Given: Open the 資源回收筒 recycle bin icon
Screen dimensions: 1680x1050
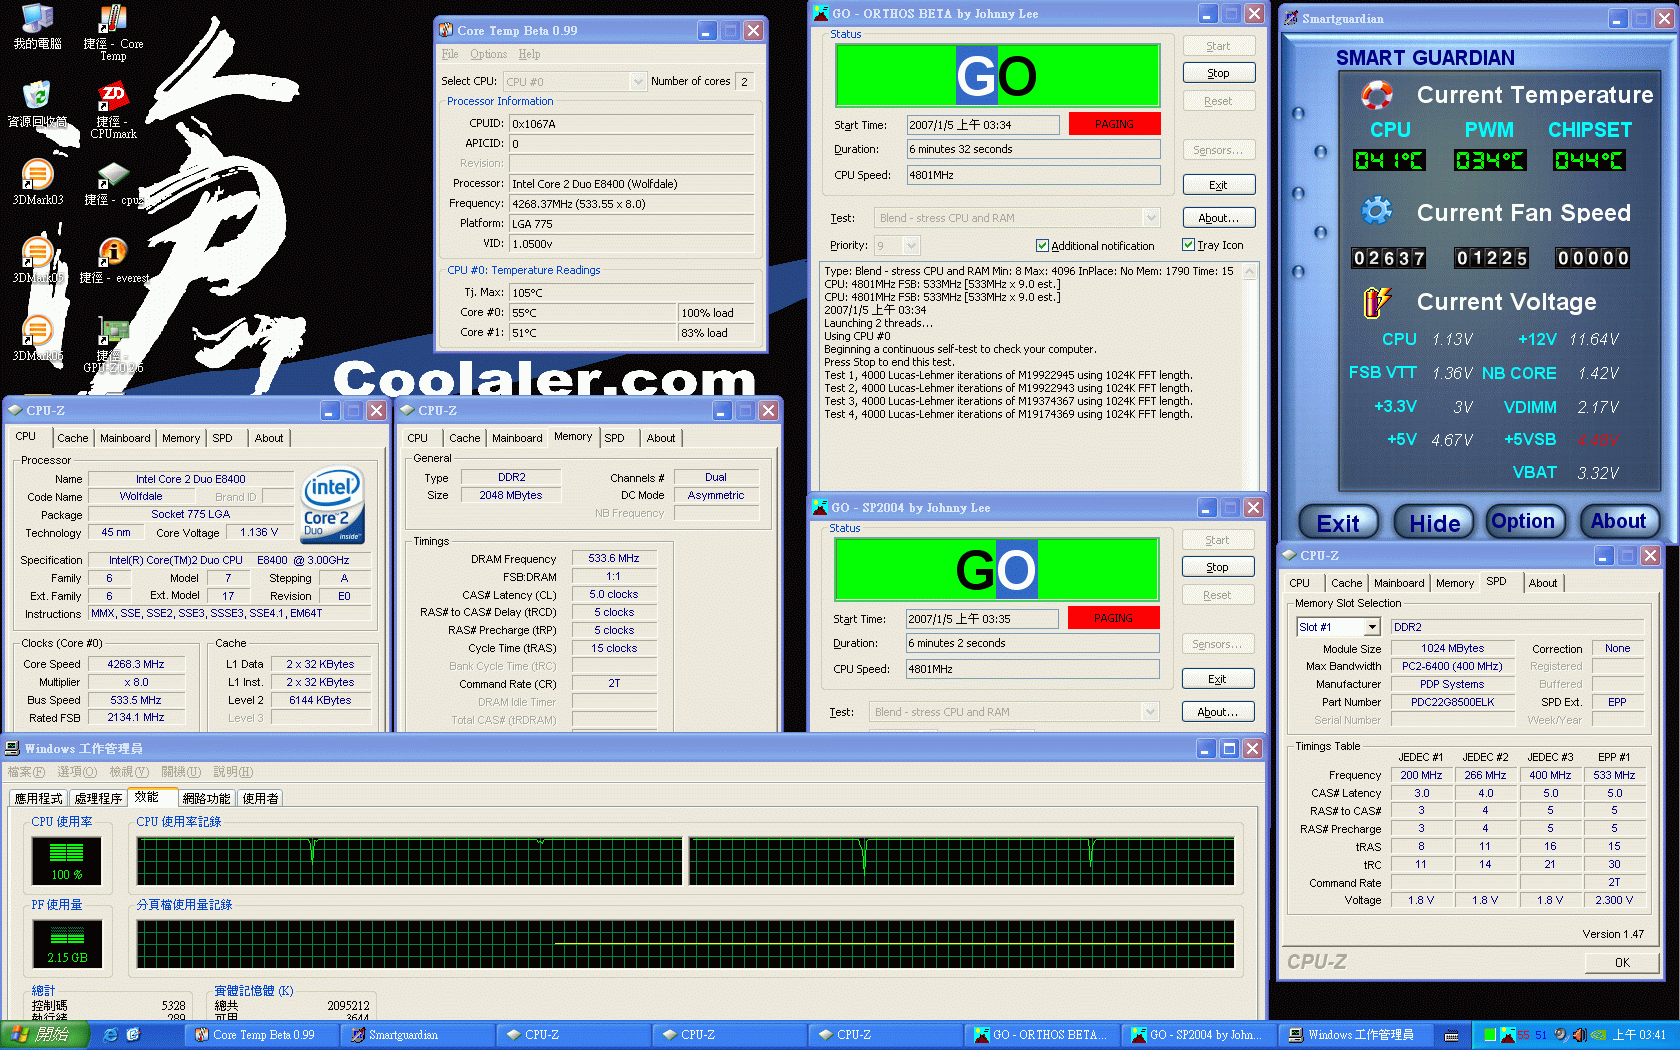Looking at the screenshot, I should click(x=37, y=96).
